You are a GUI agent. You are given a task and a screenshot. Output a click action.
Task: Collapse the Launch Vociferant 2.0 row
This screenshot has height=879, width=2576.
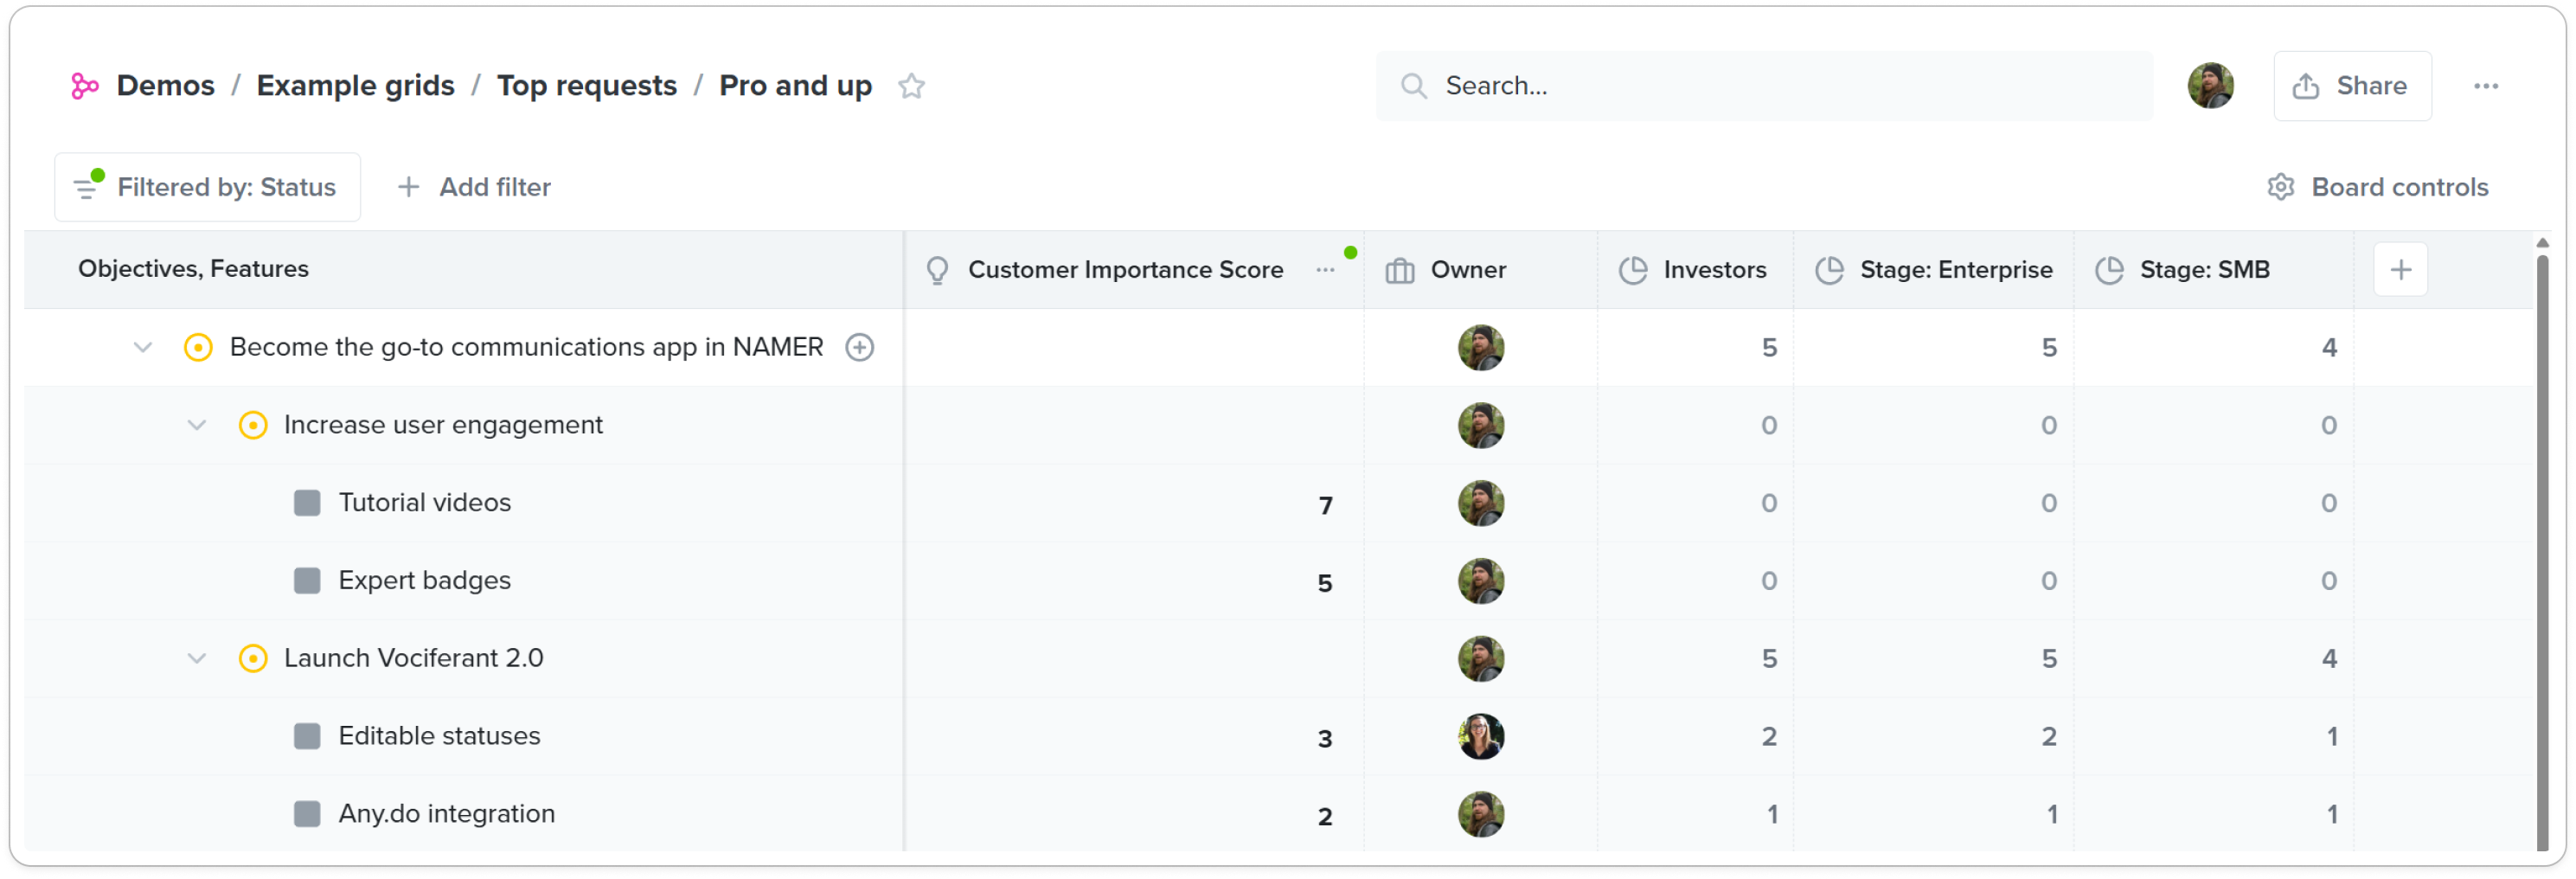coord(197,658)
